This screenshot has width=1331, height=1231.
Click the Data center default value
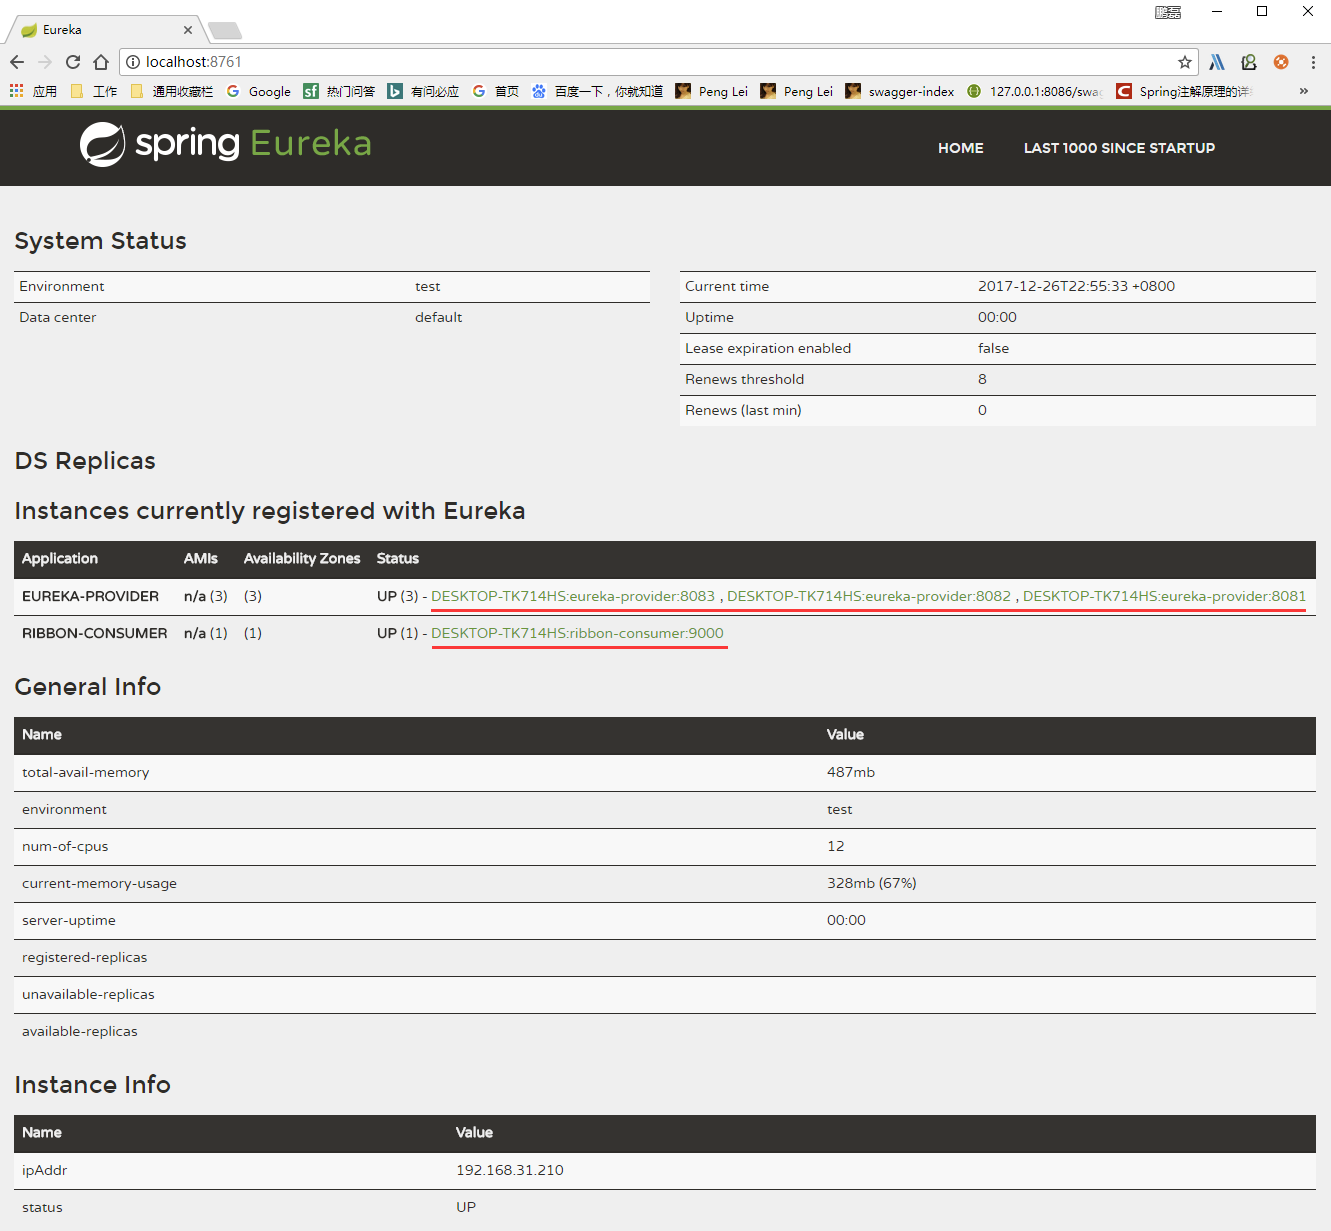pyautogui.click(x=438, y=317)
